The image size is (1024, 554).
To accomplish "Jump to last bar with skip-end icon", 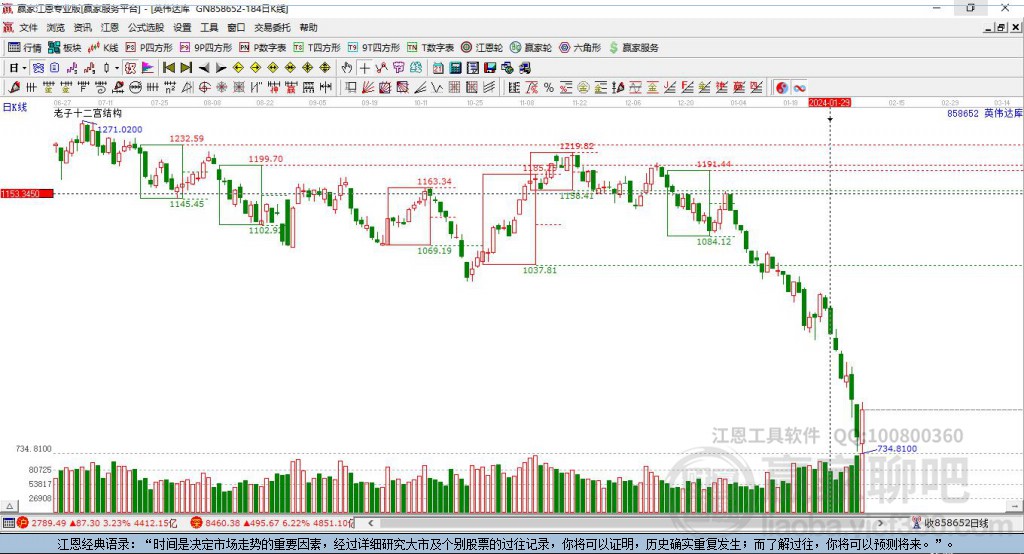I will pyautogui.click(x=186, y=68).
